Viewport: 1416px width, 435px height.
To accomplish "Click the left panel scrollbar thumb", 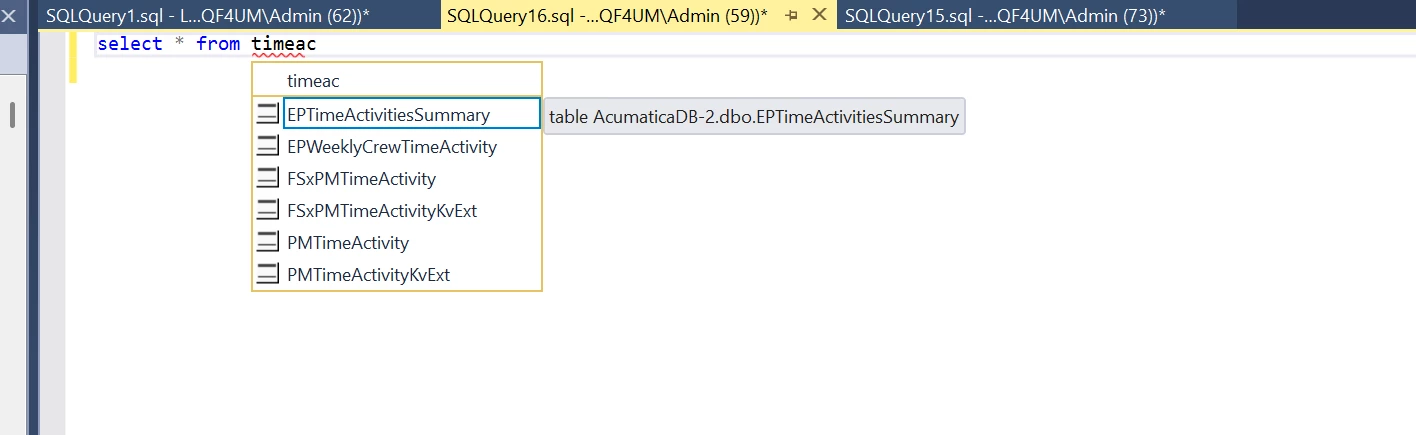I will pos(13,114).
